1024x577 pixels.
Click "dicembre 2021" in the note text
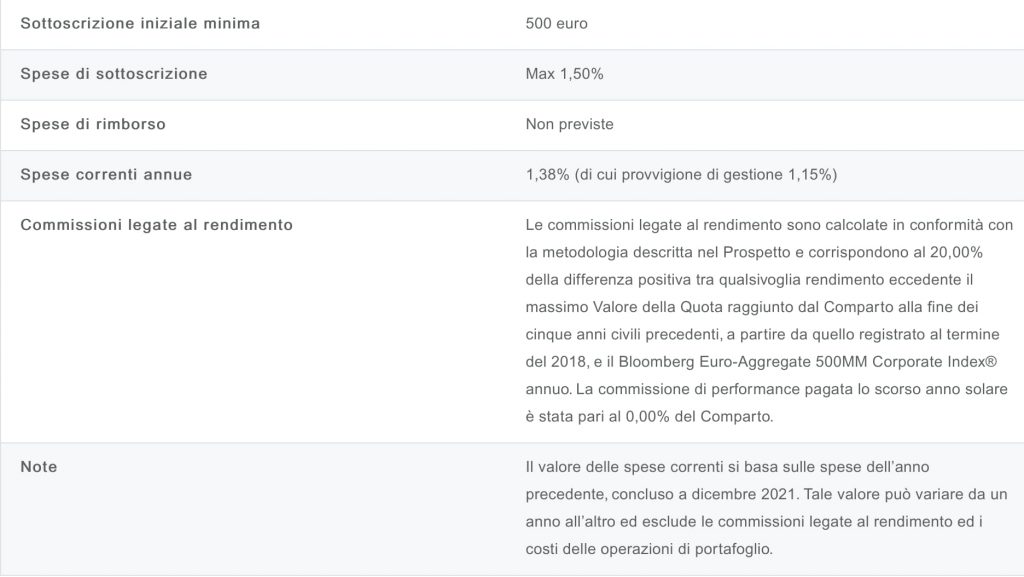tap(728, 495)
